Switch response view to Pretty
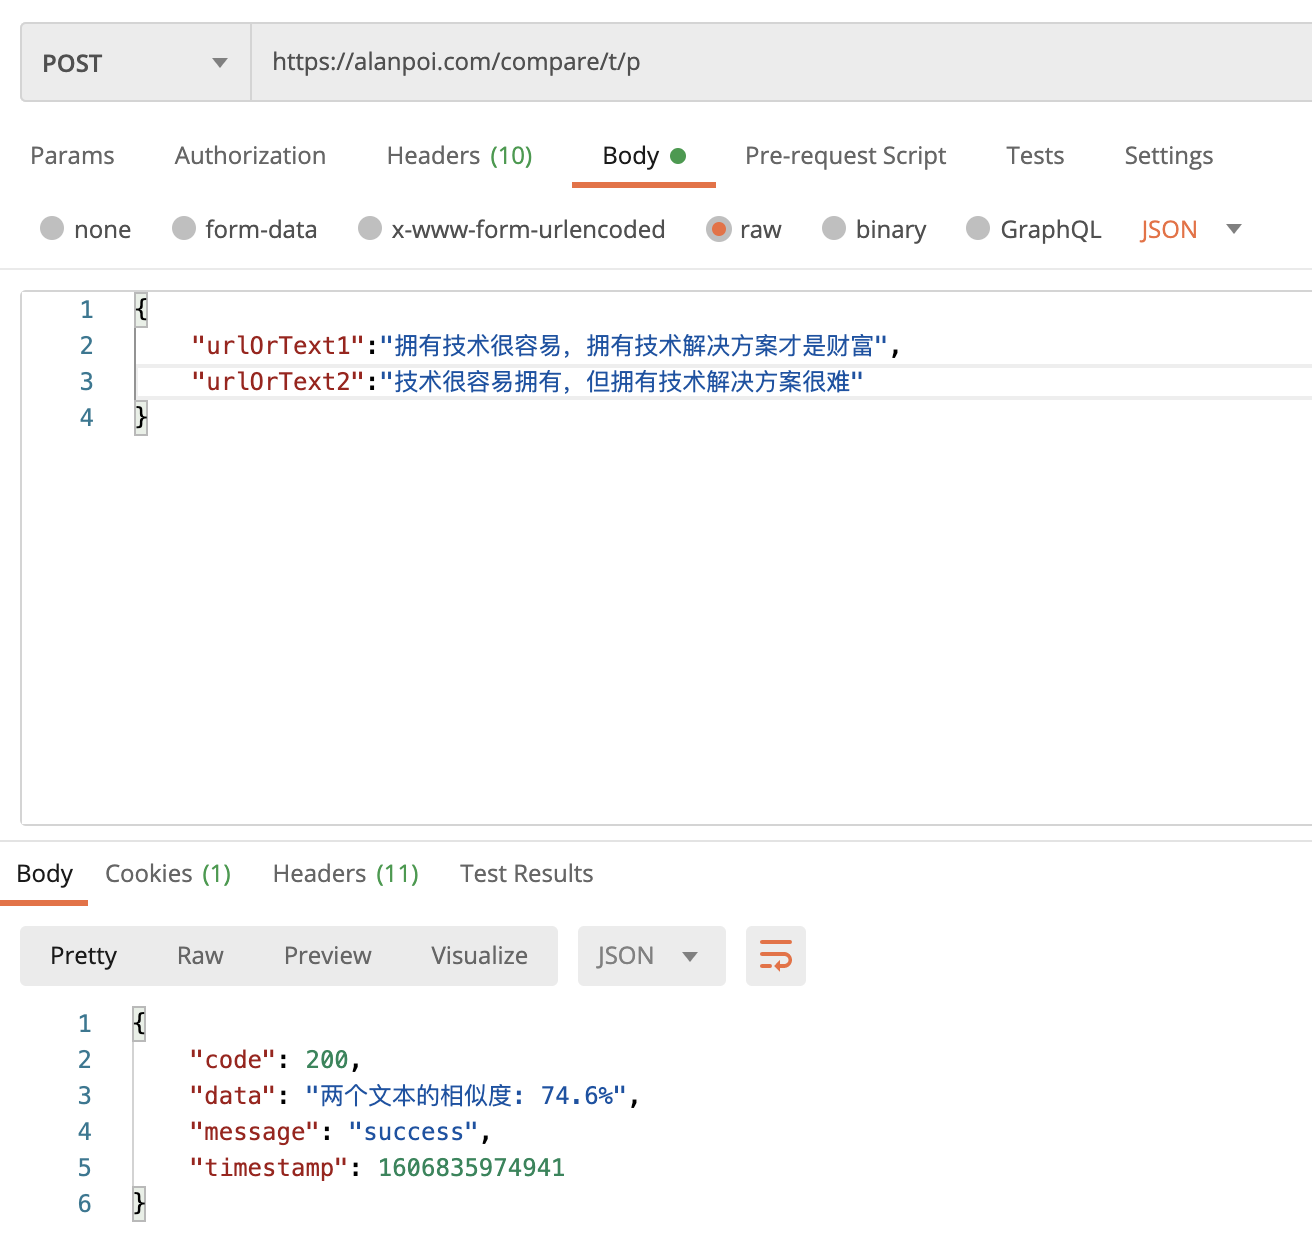Image resolution: width=1312 pixels, height=1250 pixels. (83, 956)
